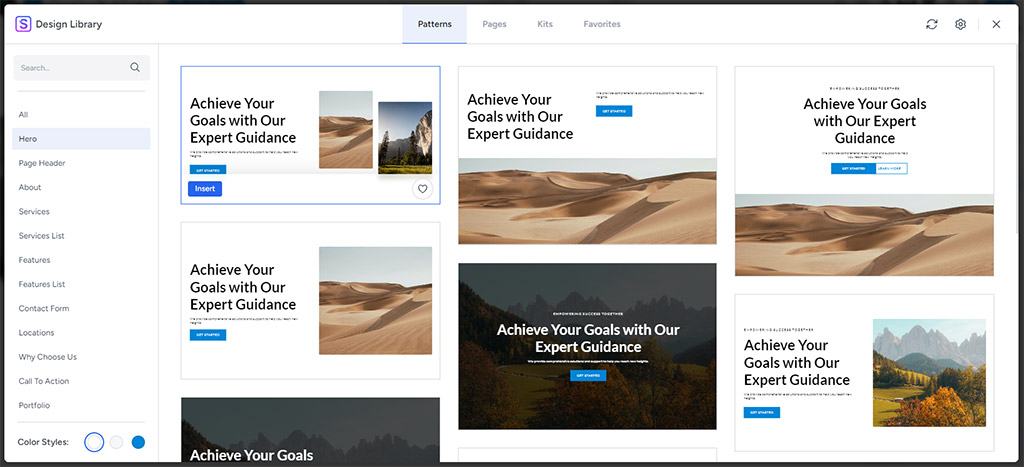Open the settings gear icon
Image resolution: width=1024 pixels, height=467 pixels.
point(960,24)
